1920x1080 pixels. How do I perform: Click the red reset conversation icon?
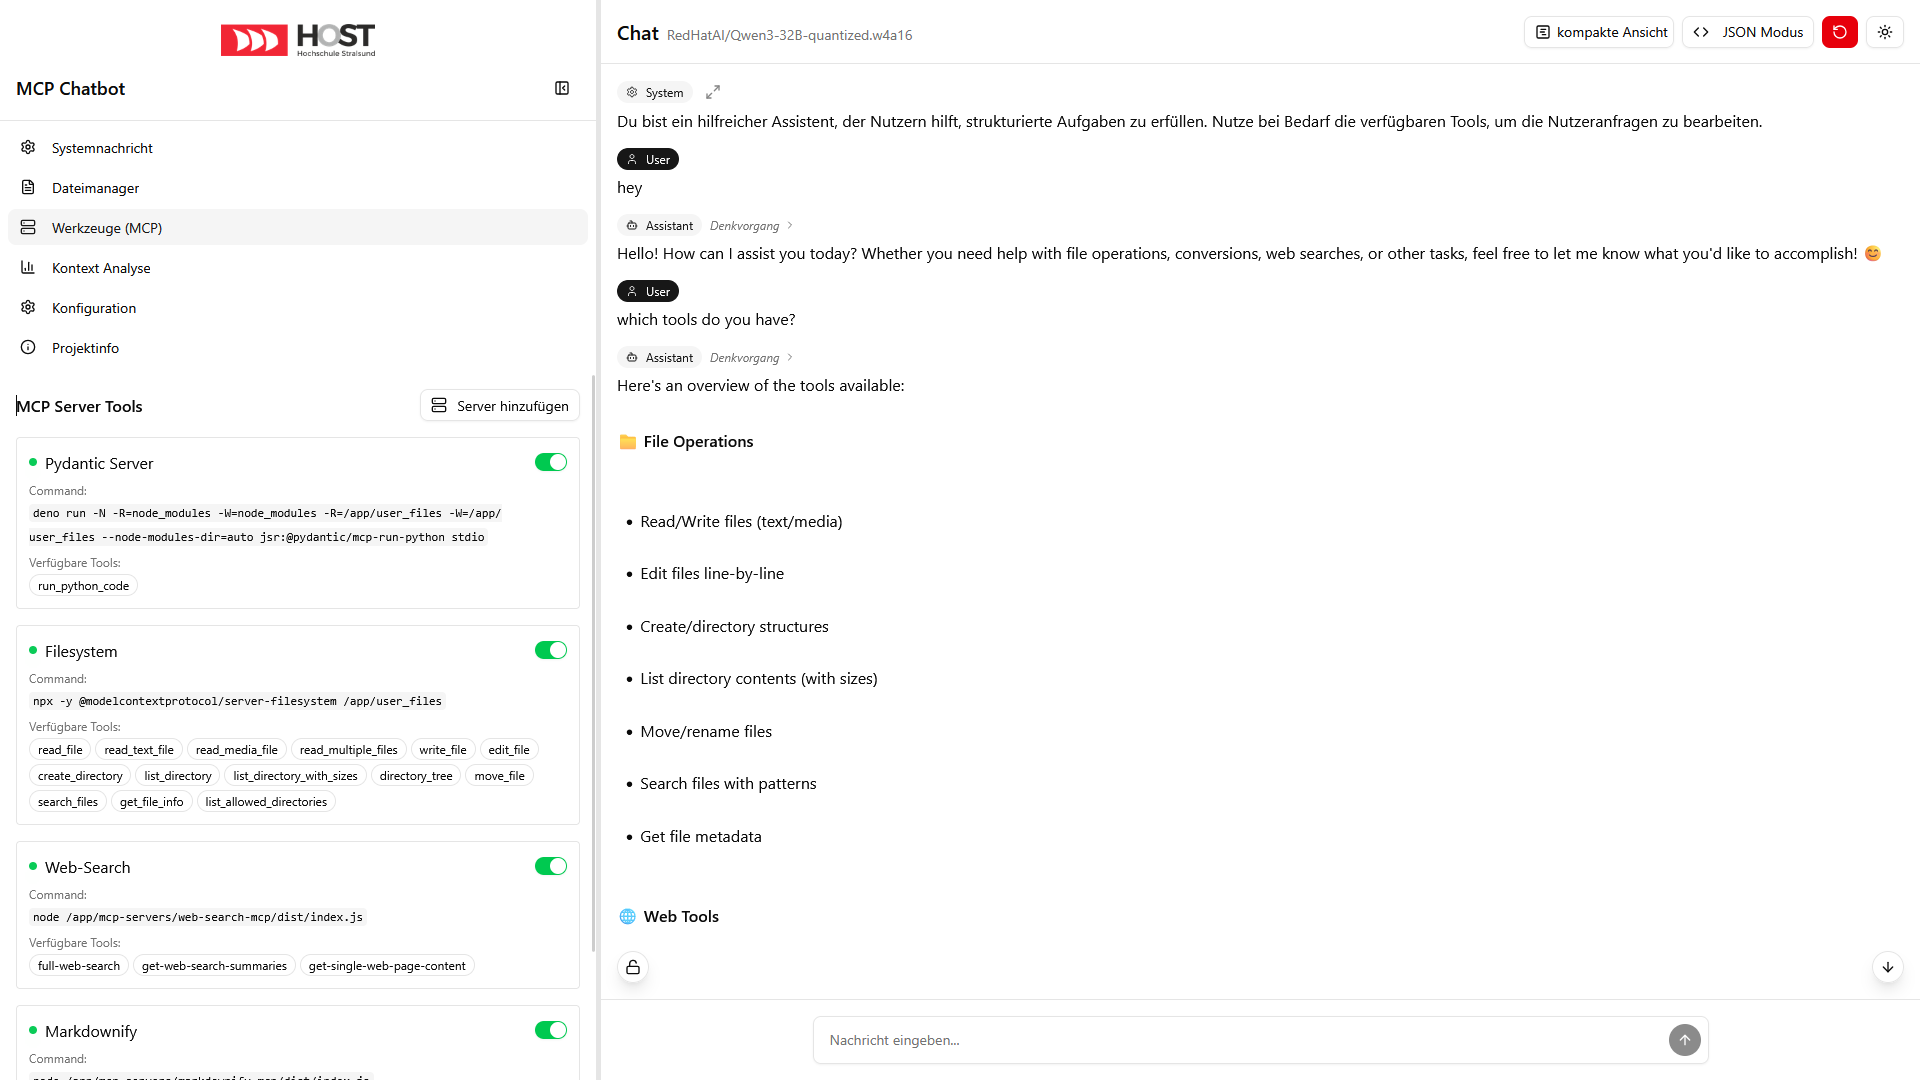(1840, 32)
